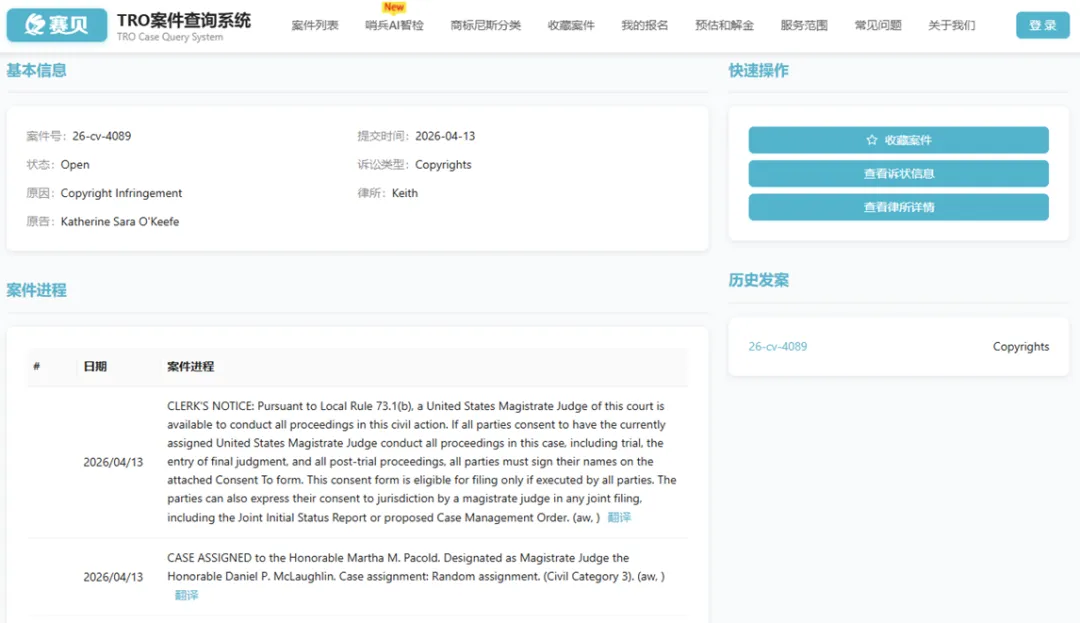The height and width of the screenshot is (623, 1080).
Task: Open 服务范围 in the navigation bar
Action: tap(804, 25)
